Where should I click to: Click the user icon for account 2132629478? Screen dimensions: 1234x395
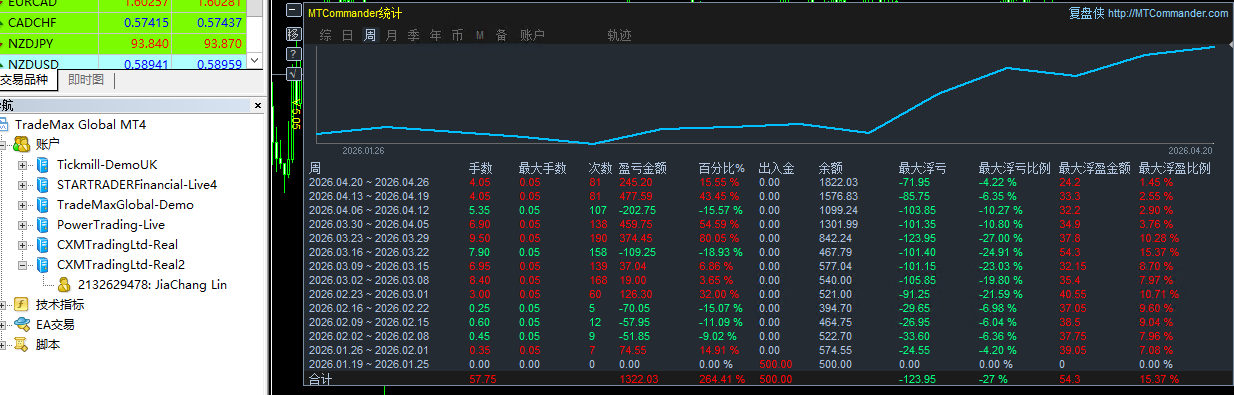pos(65,284)
